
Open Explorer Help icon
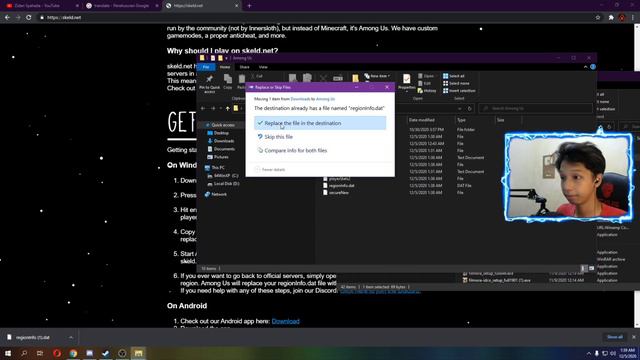click(x=593, y=67)
